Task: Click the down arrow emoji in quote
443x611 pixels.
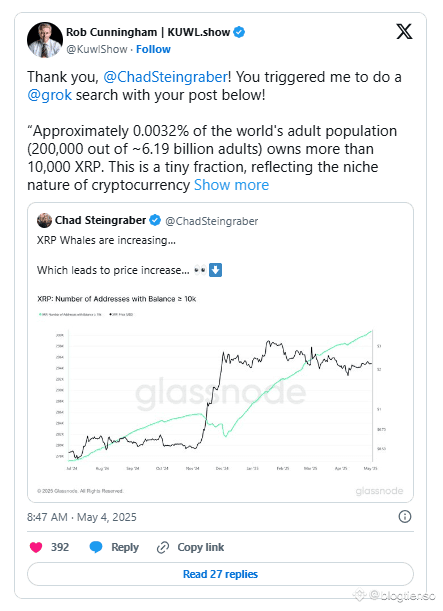Action: (215, 270)
